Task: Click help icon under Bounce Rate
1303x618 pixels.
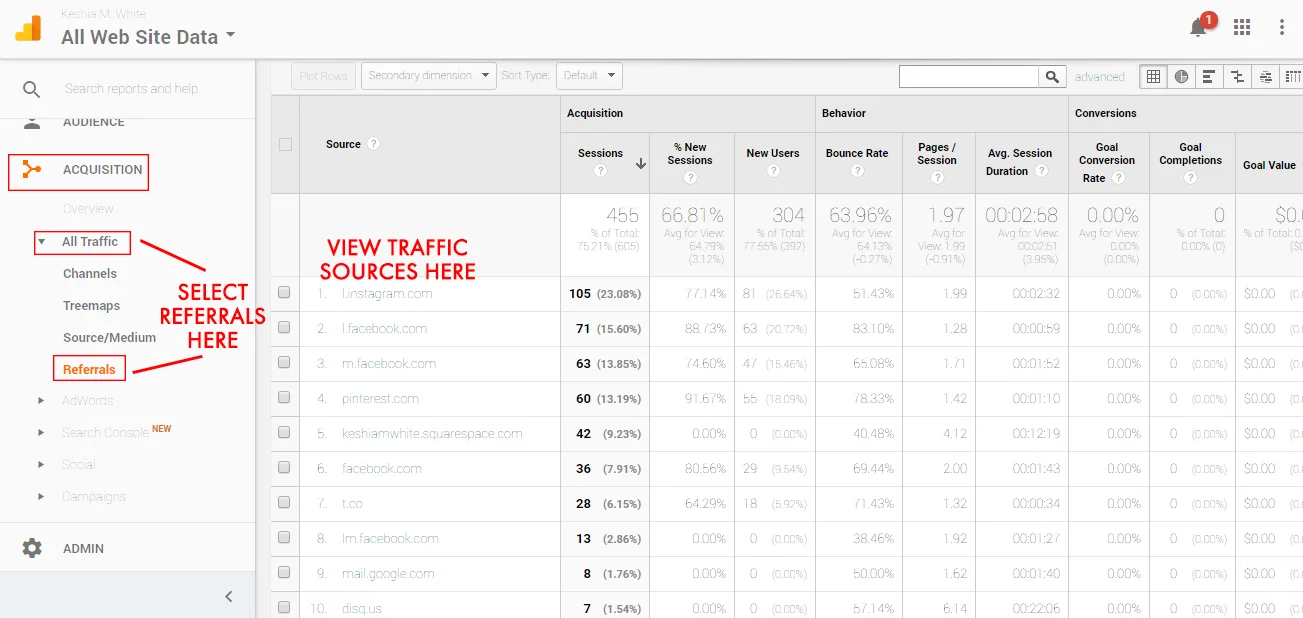Action: (857, 171)
